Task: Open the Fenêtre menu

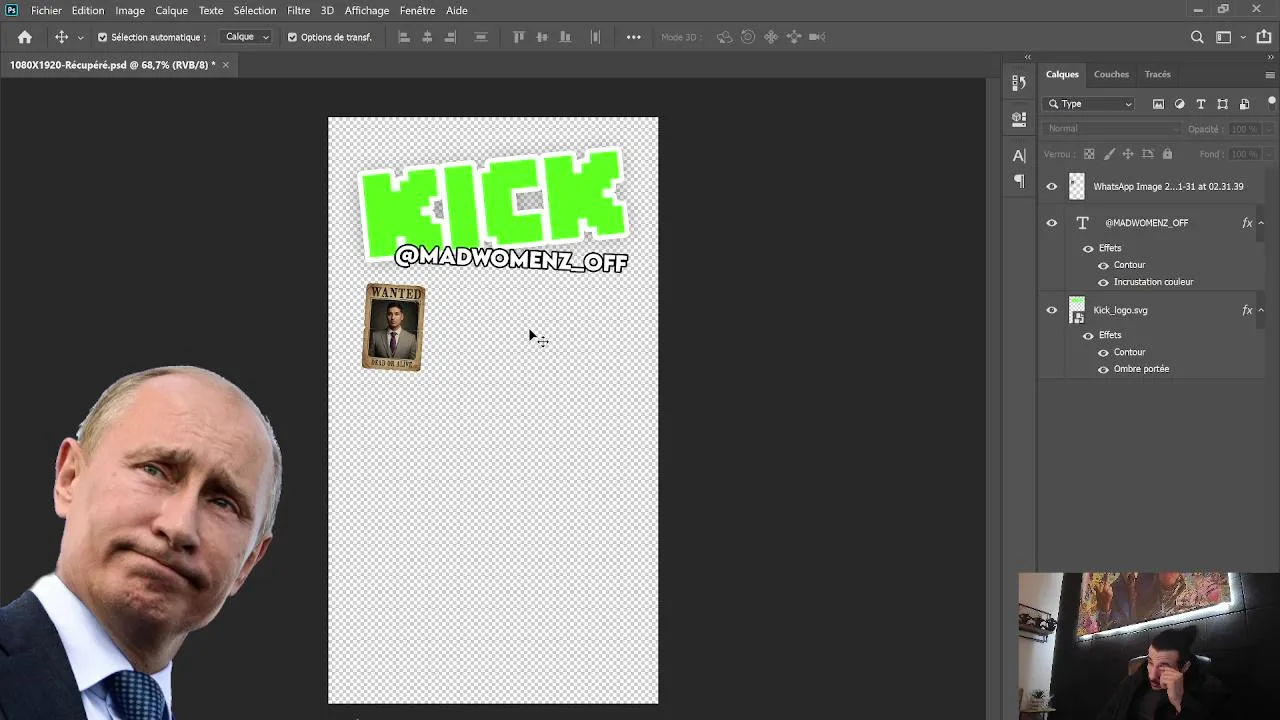Action: click(417, 10)
